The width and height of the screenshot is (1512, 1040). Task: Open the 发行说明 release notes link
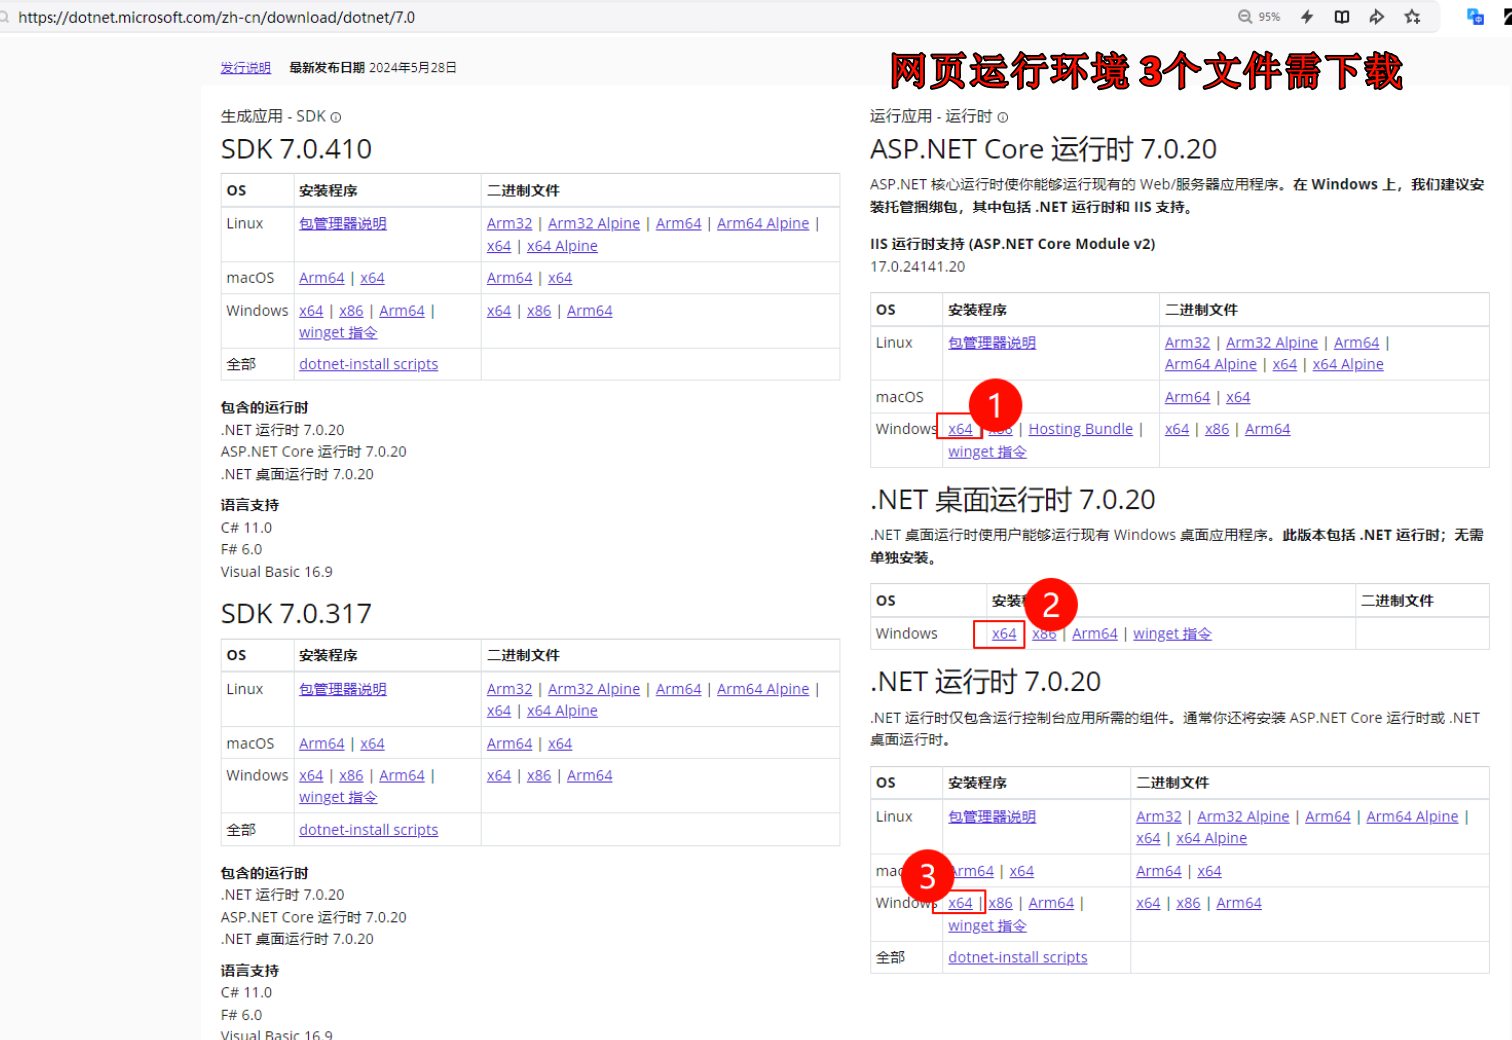pyautogui.click(x=245, y=68)
